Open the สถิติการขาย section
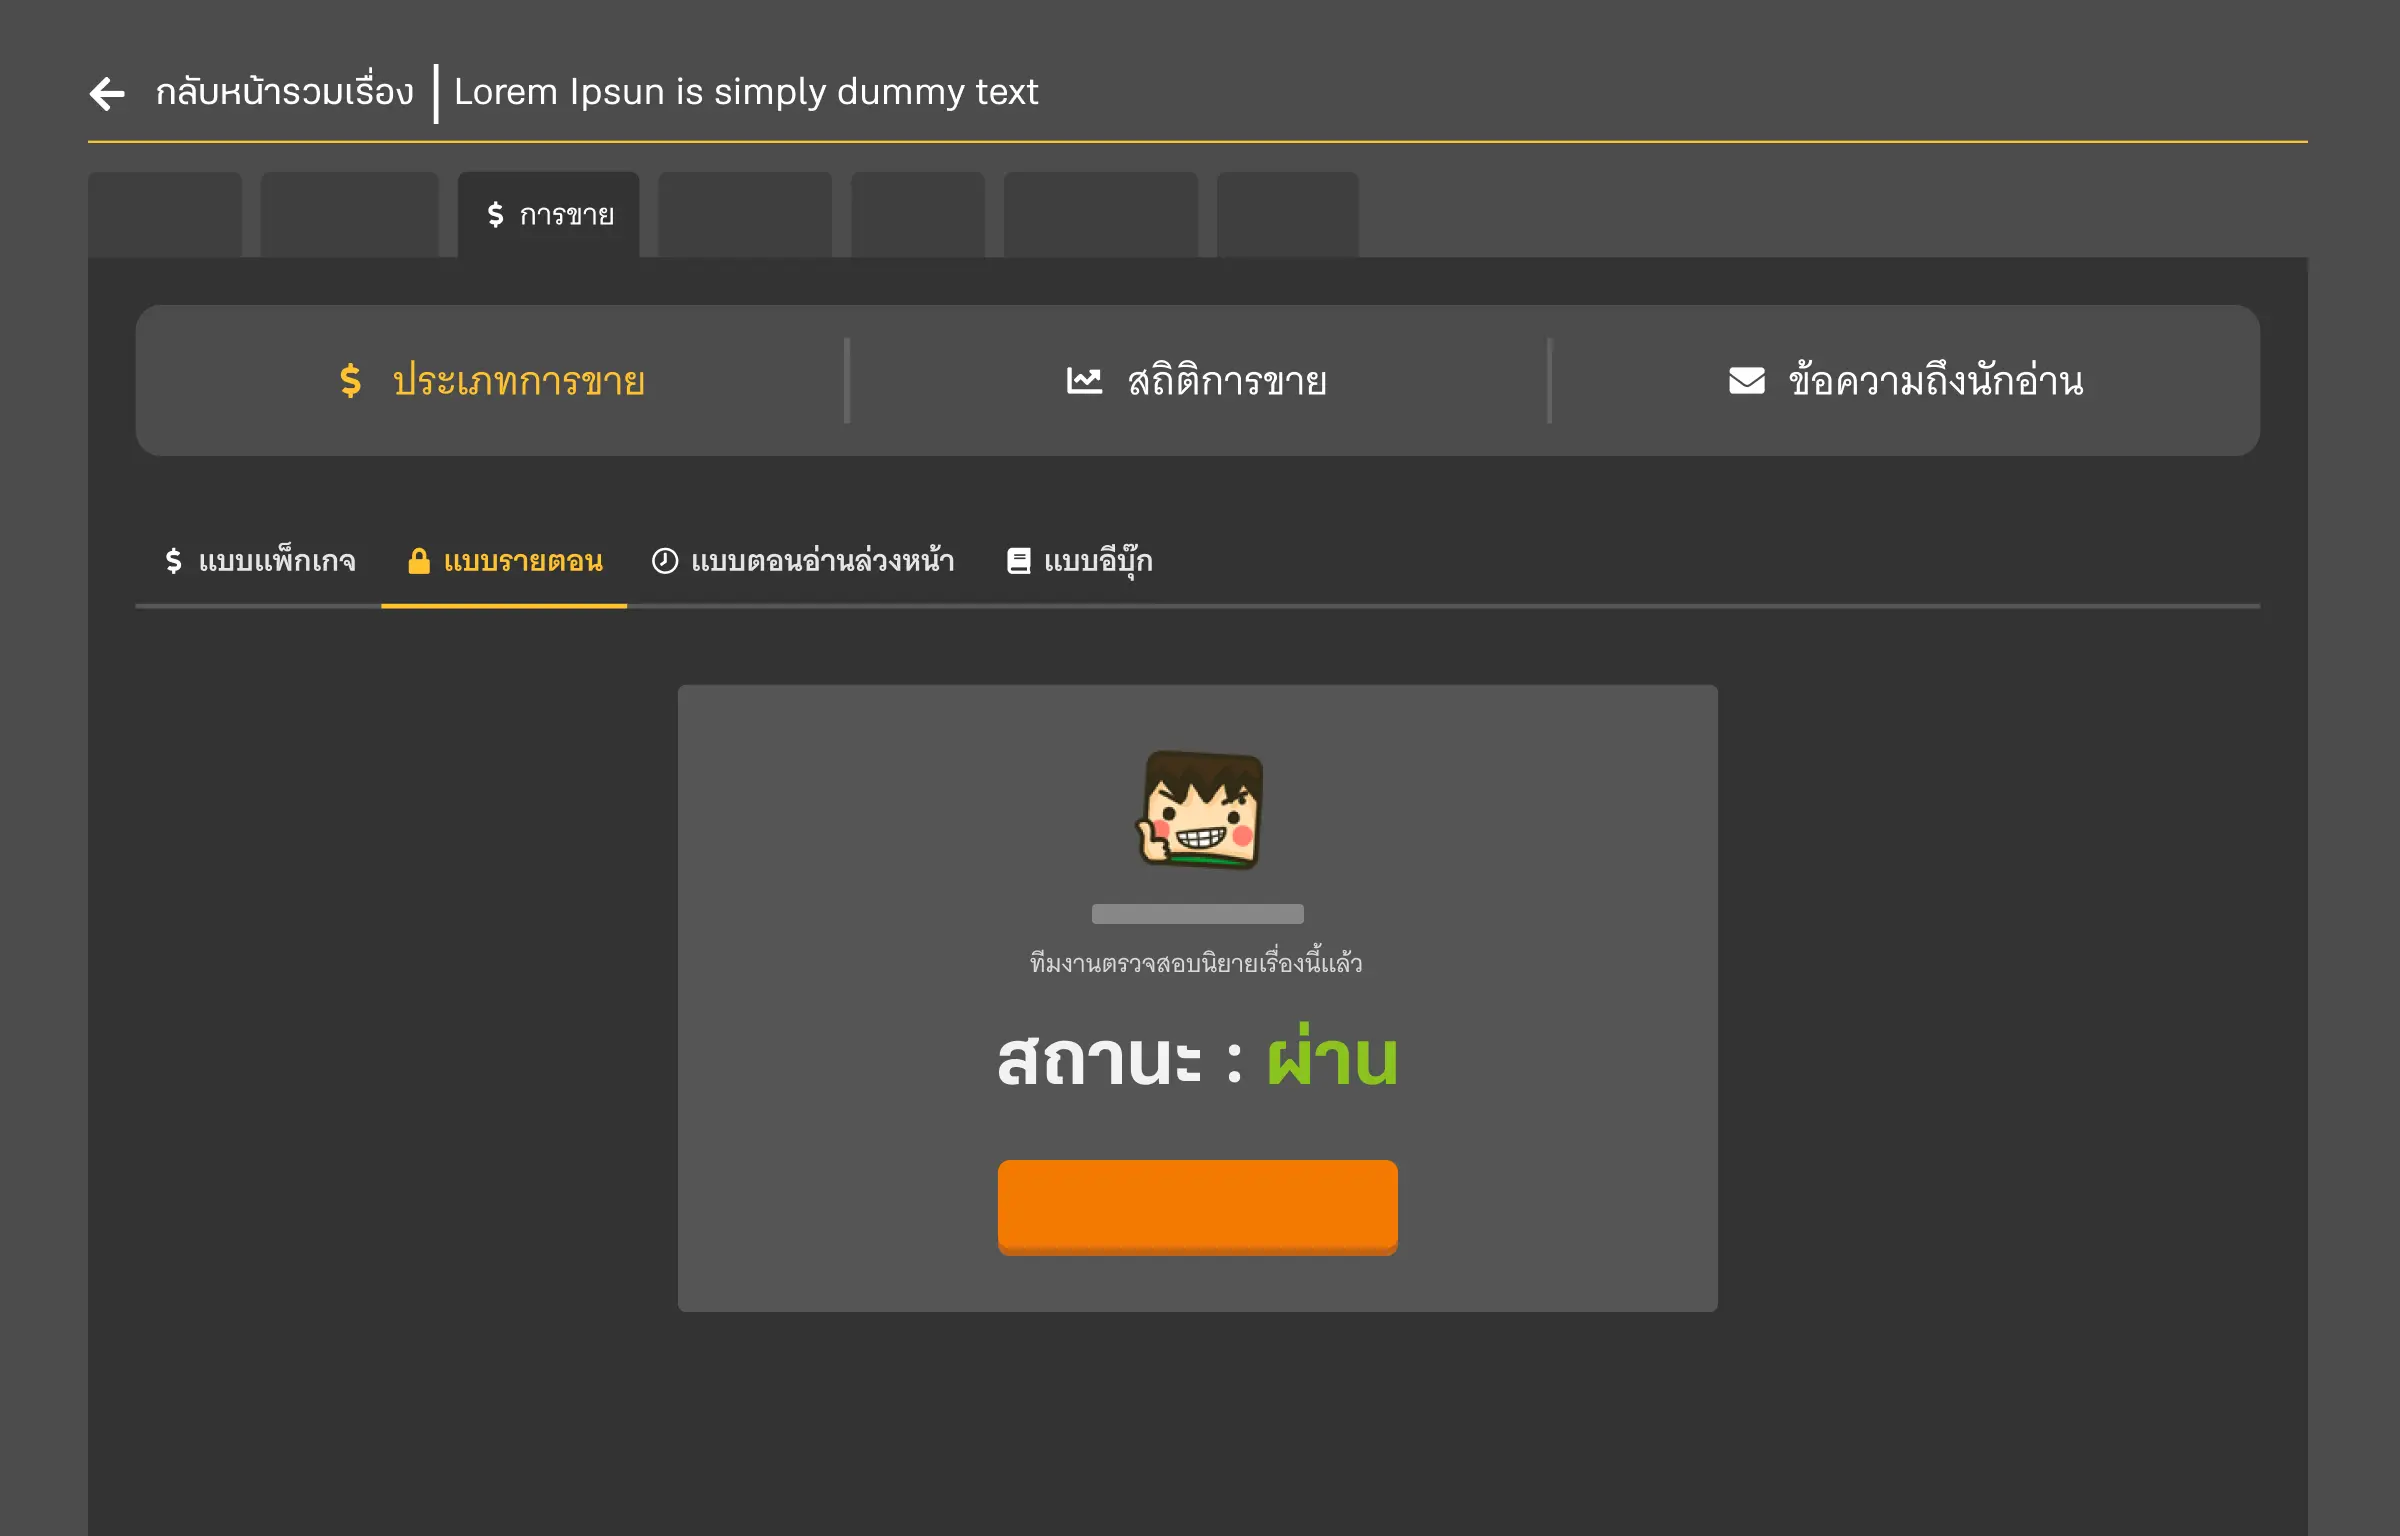 1197,381
